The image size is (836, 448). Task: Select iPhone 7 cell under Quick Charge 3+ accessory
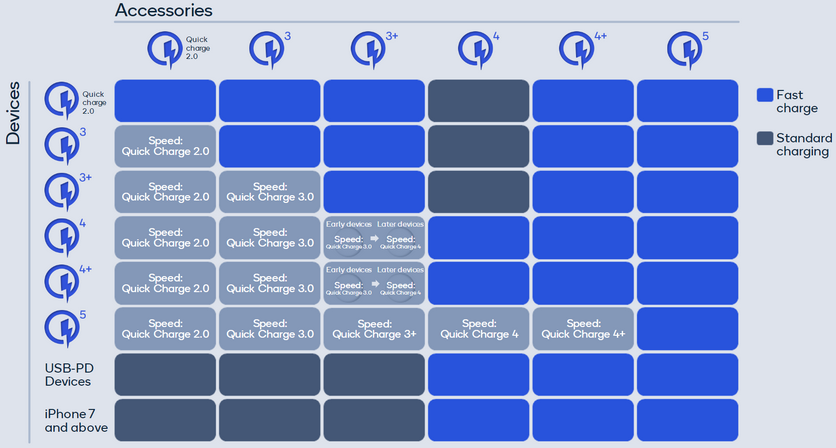click(374, 420)
